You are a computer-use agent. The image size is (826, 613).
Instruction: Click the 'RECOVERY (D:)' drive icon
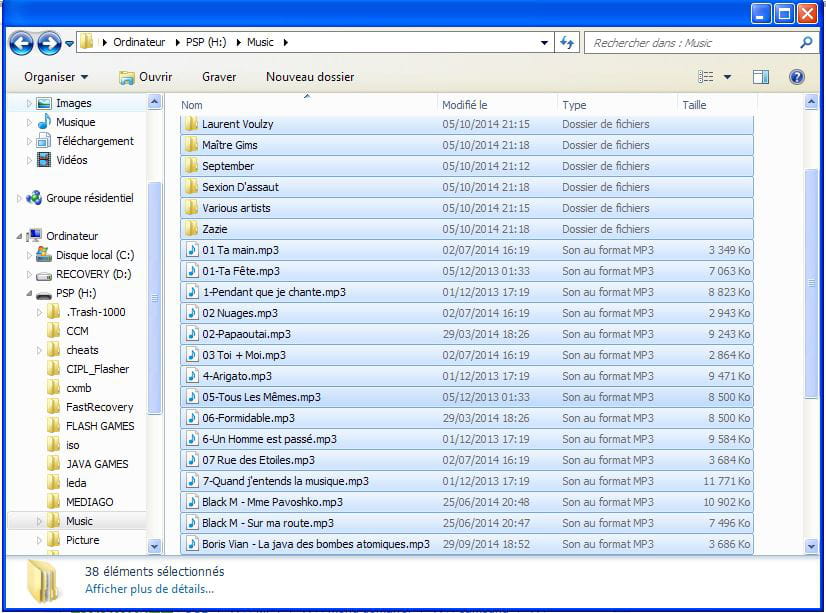tap(44, 275)
